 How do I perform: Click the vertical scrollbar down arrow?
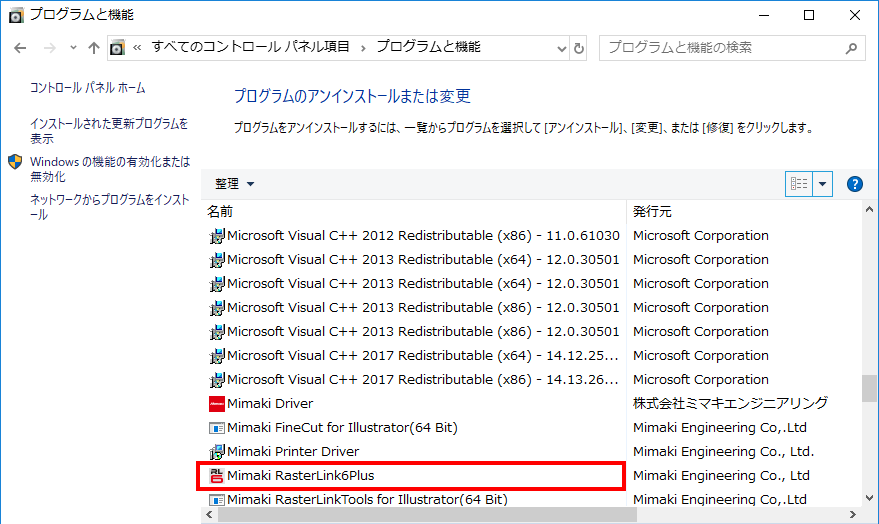pyautogui.click(x=869, y=498)
